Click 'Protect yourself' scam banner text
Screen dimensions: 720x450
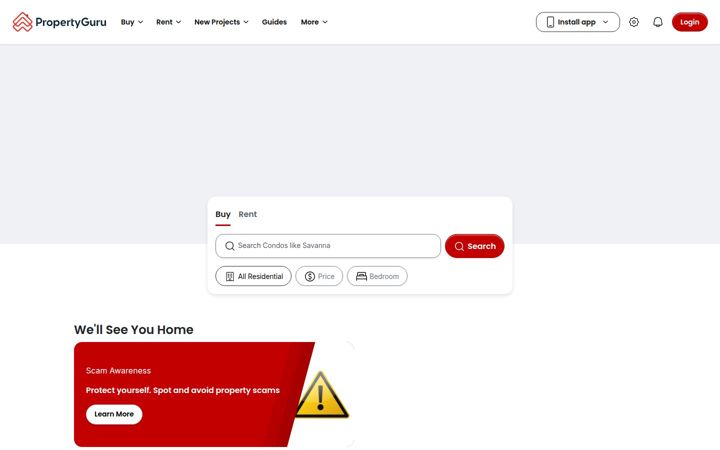coord(183,390)
